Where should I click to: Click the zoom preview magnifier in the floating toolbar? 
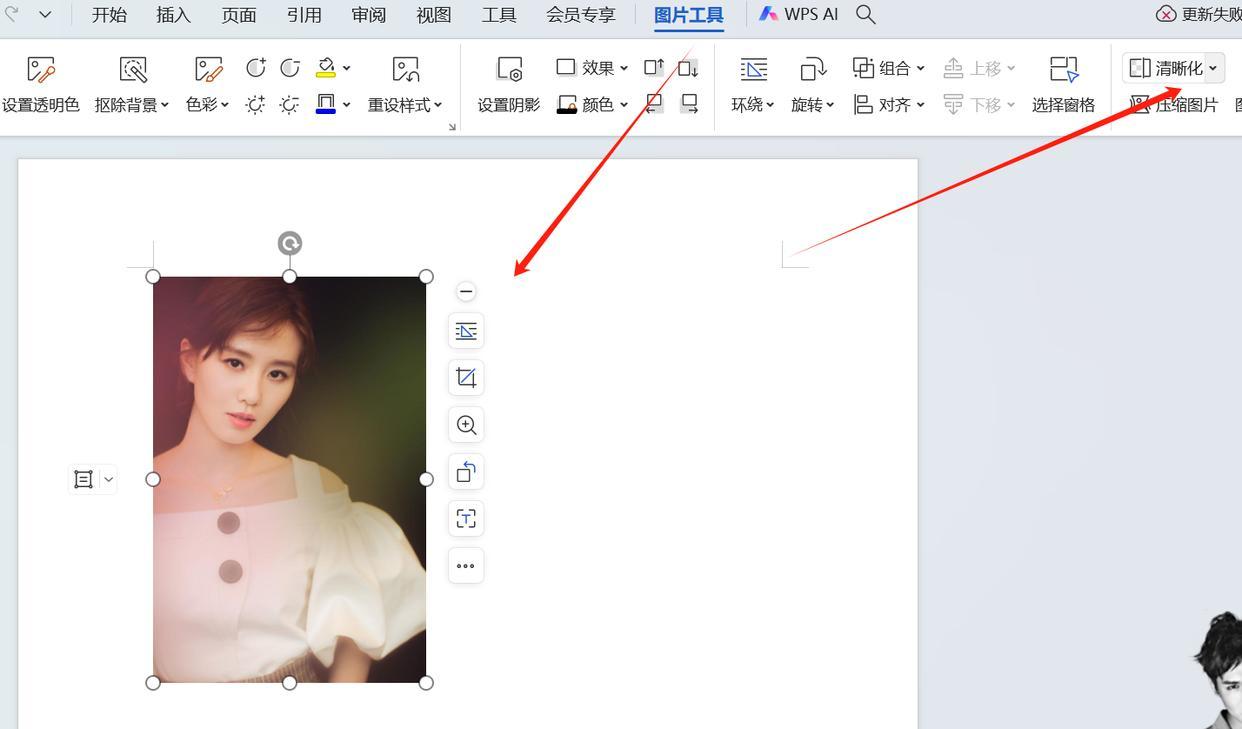(466, 425)
